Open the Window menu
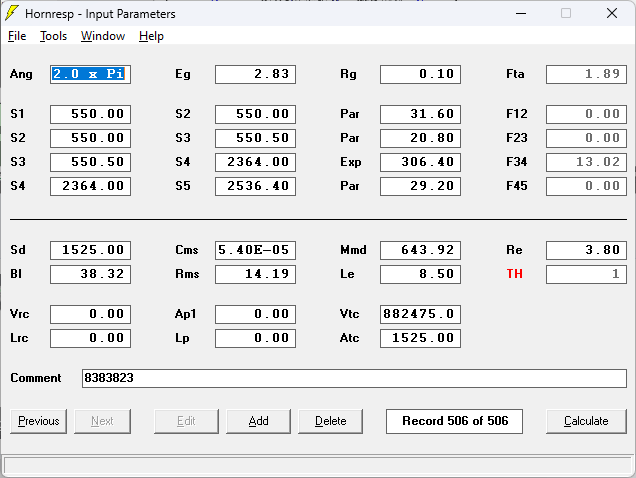Image resolution: width=636 pixels, height=478 pixels. [103, 36]
